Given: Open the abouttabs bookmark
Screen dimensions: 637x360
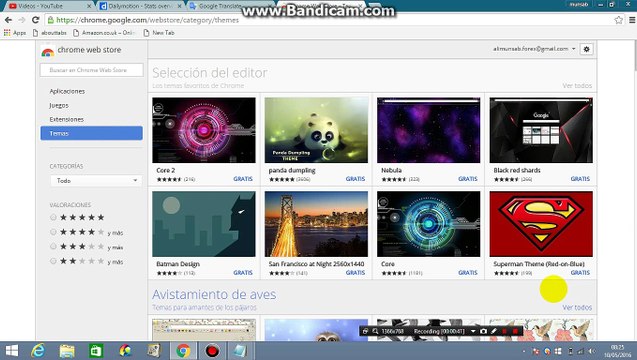Looking at the screenshot, I should (50, 33).
